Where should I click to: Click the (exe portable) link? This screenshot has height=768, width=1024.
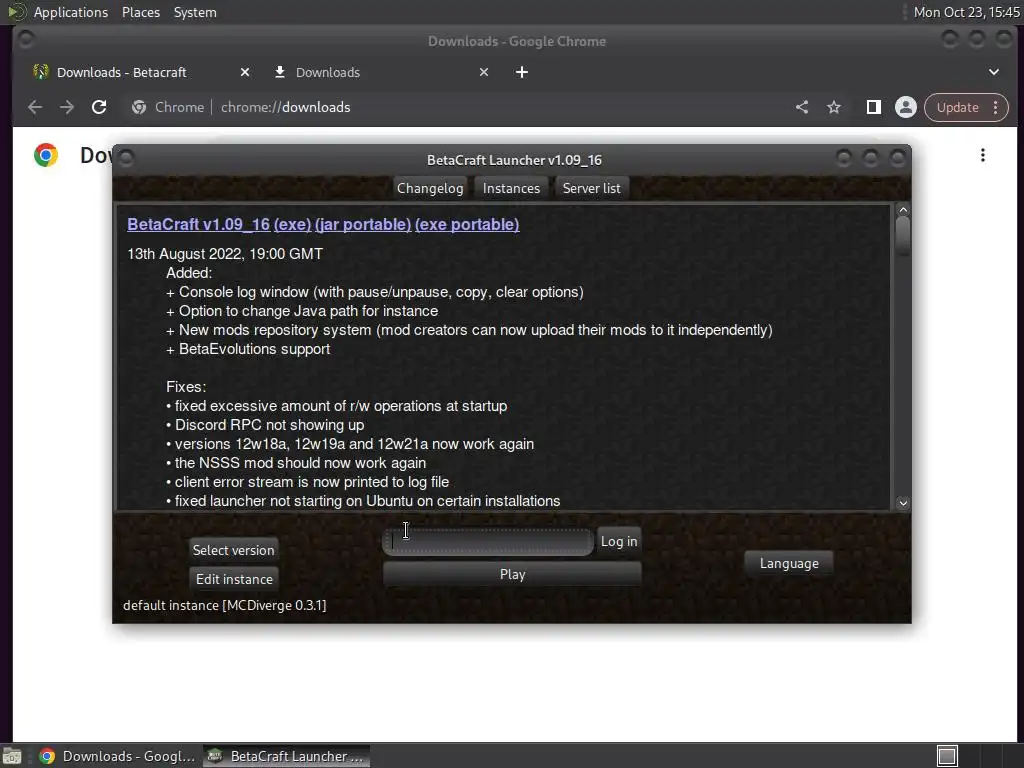[x=467, y=224]
